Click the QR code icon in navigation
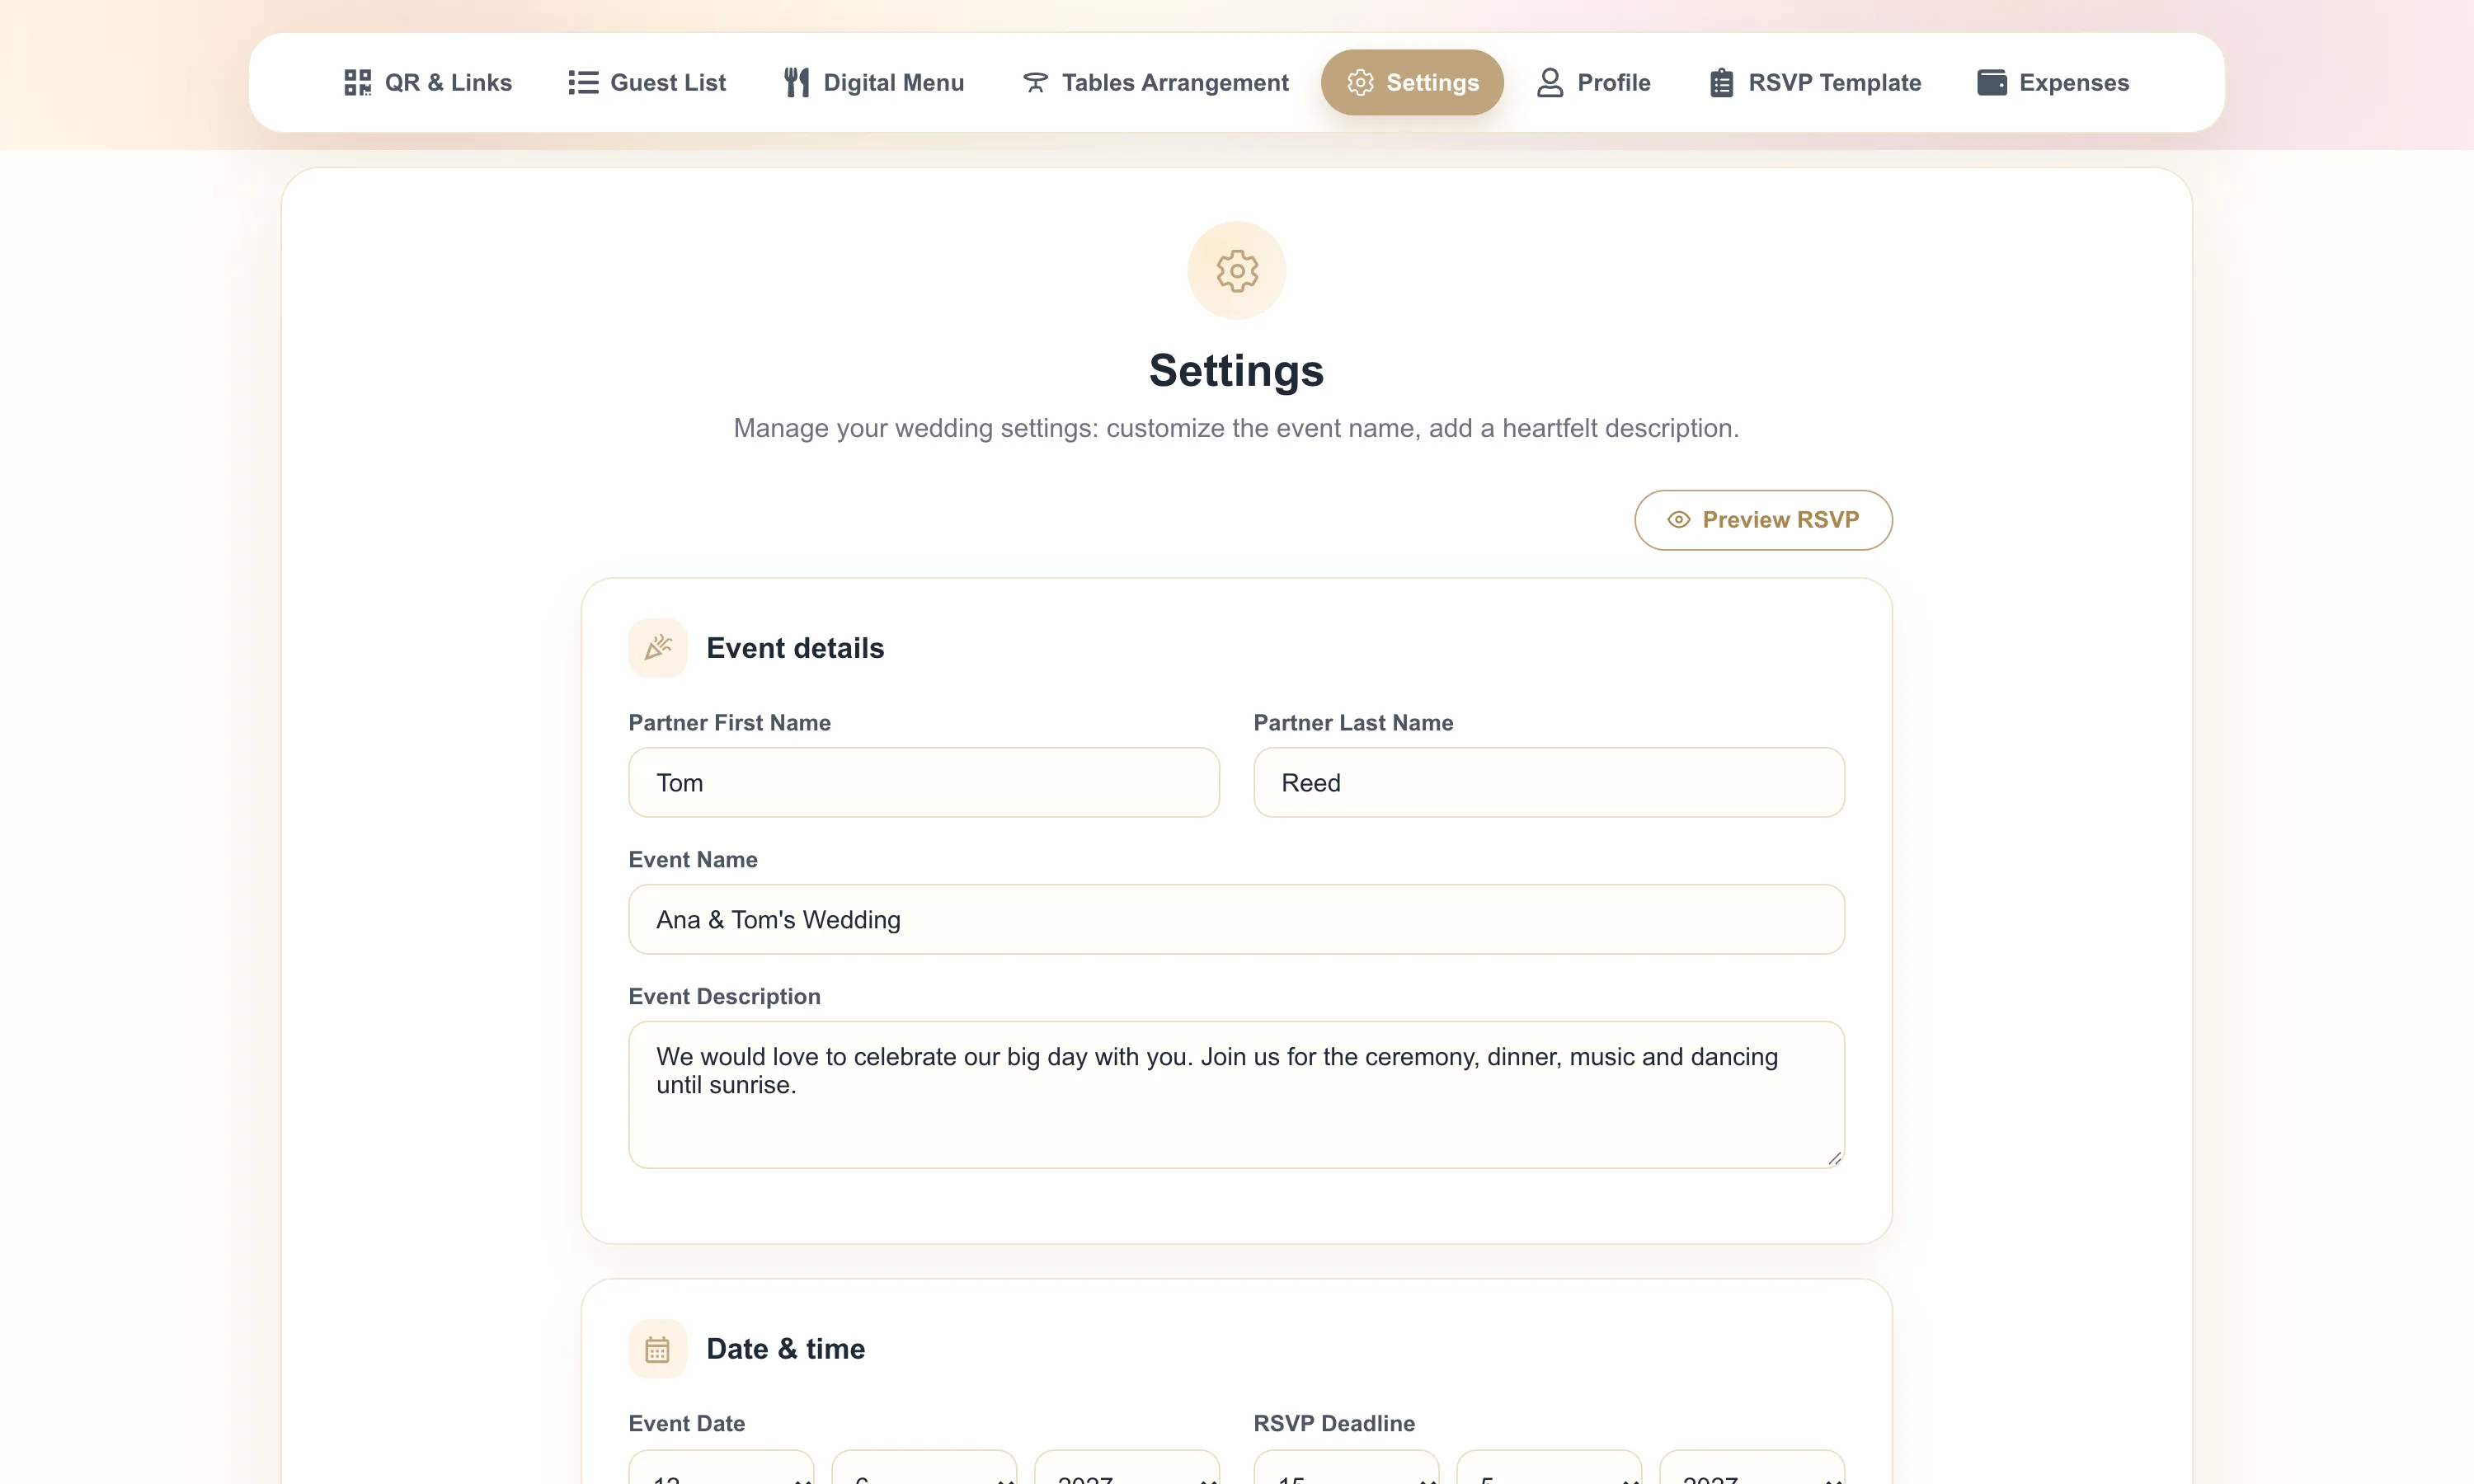 (x=357, y=82)
